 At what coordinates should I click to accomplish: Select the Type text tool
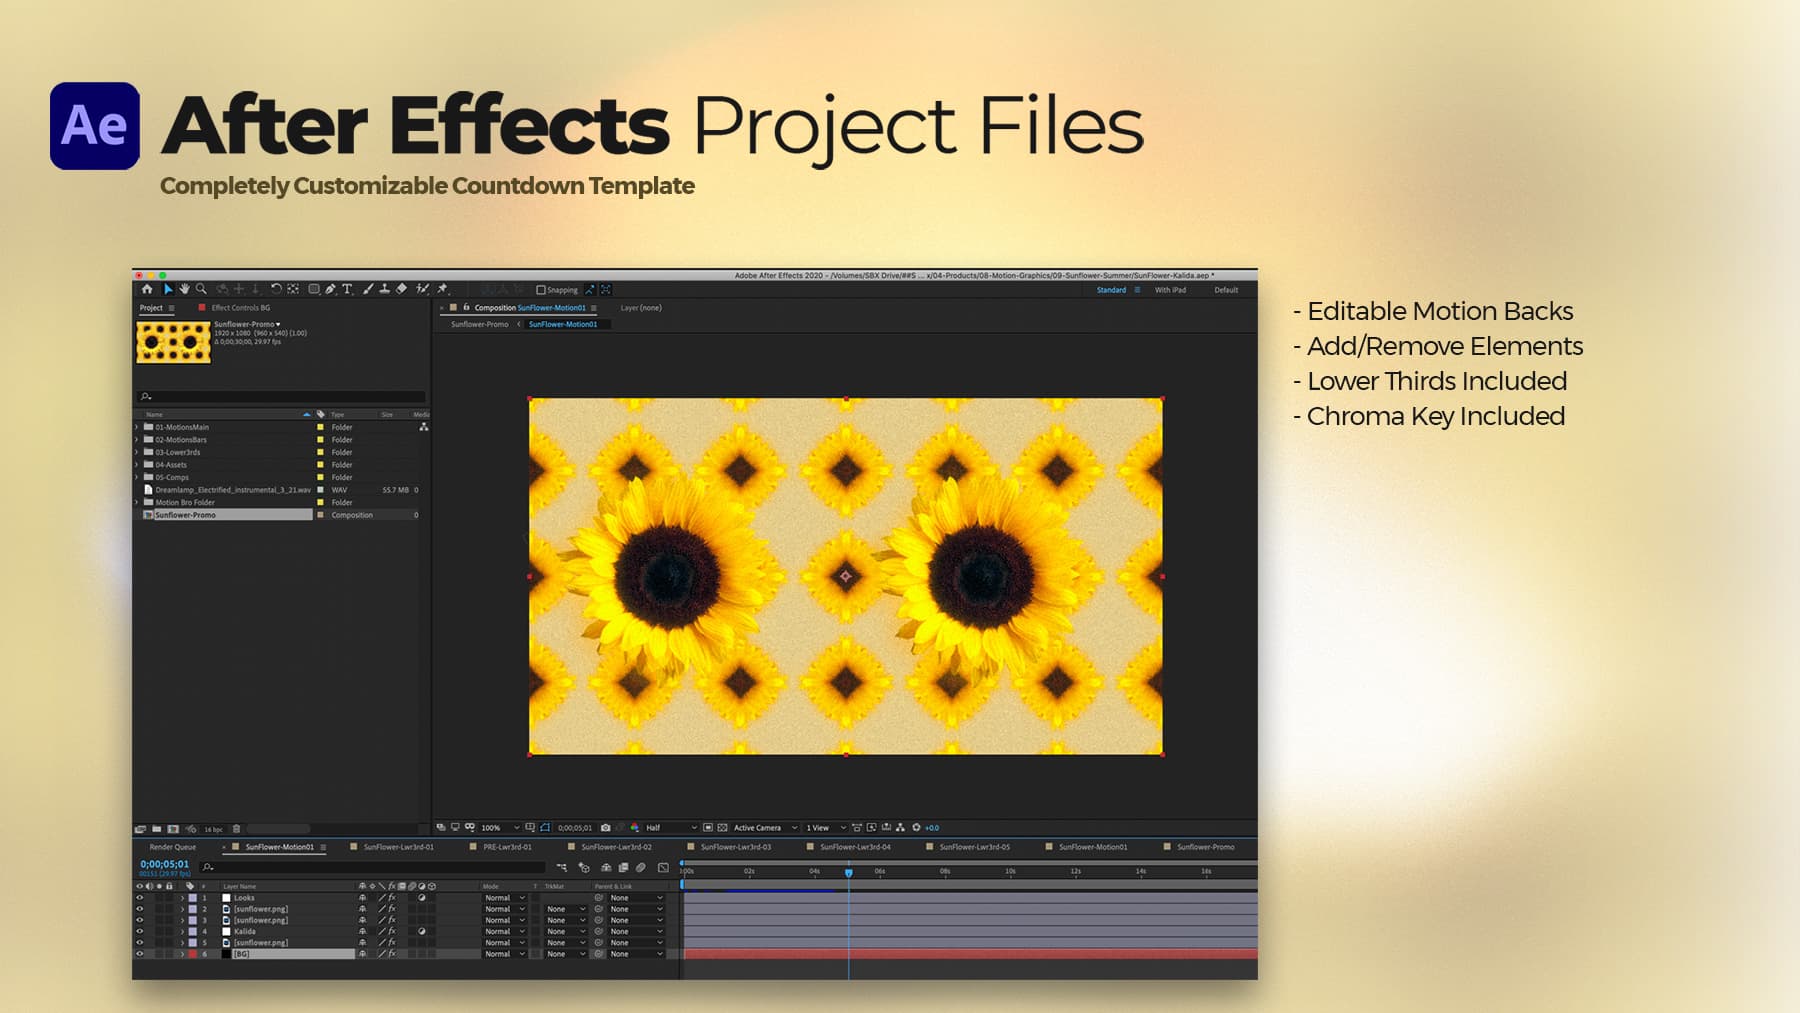[x=347, y=289]
